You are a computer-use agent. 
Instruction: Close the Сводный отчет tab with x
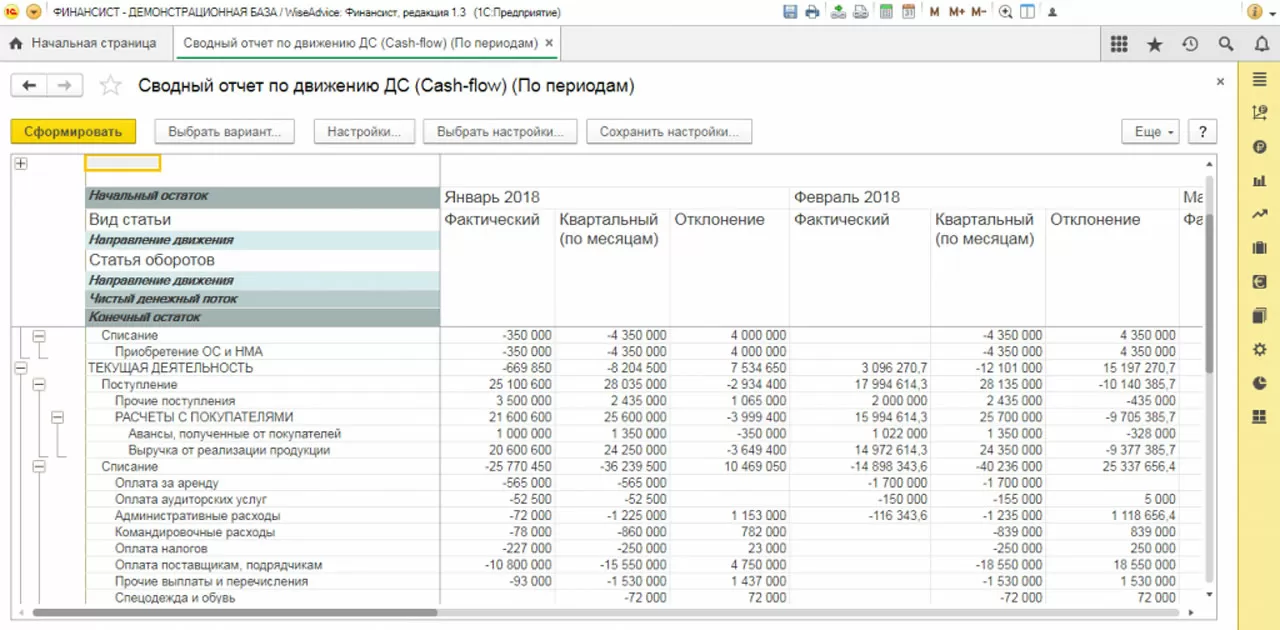click(550, 44)
